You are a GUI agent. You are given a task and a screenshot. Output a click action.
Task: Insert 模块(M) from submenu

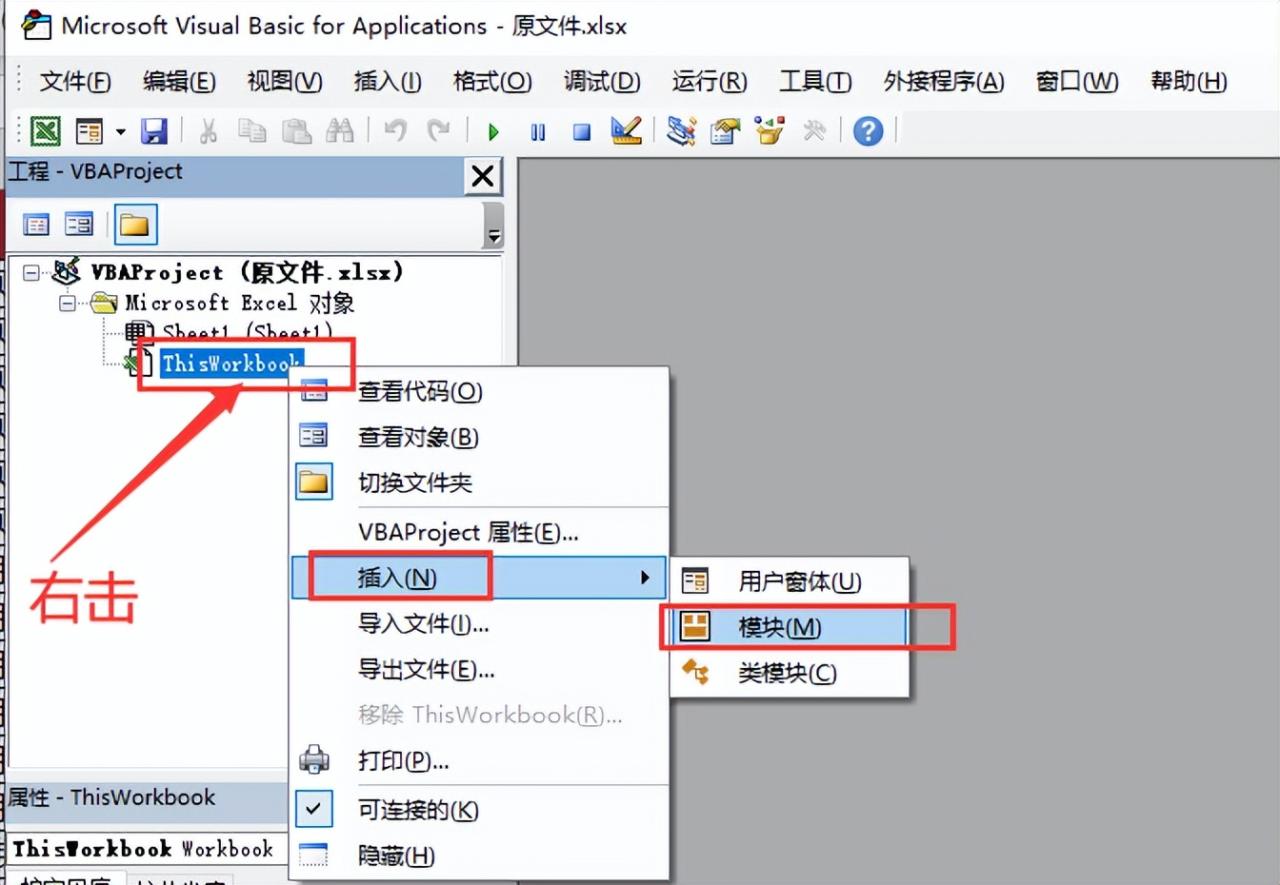tap(789, 627)
